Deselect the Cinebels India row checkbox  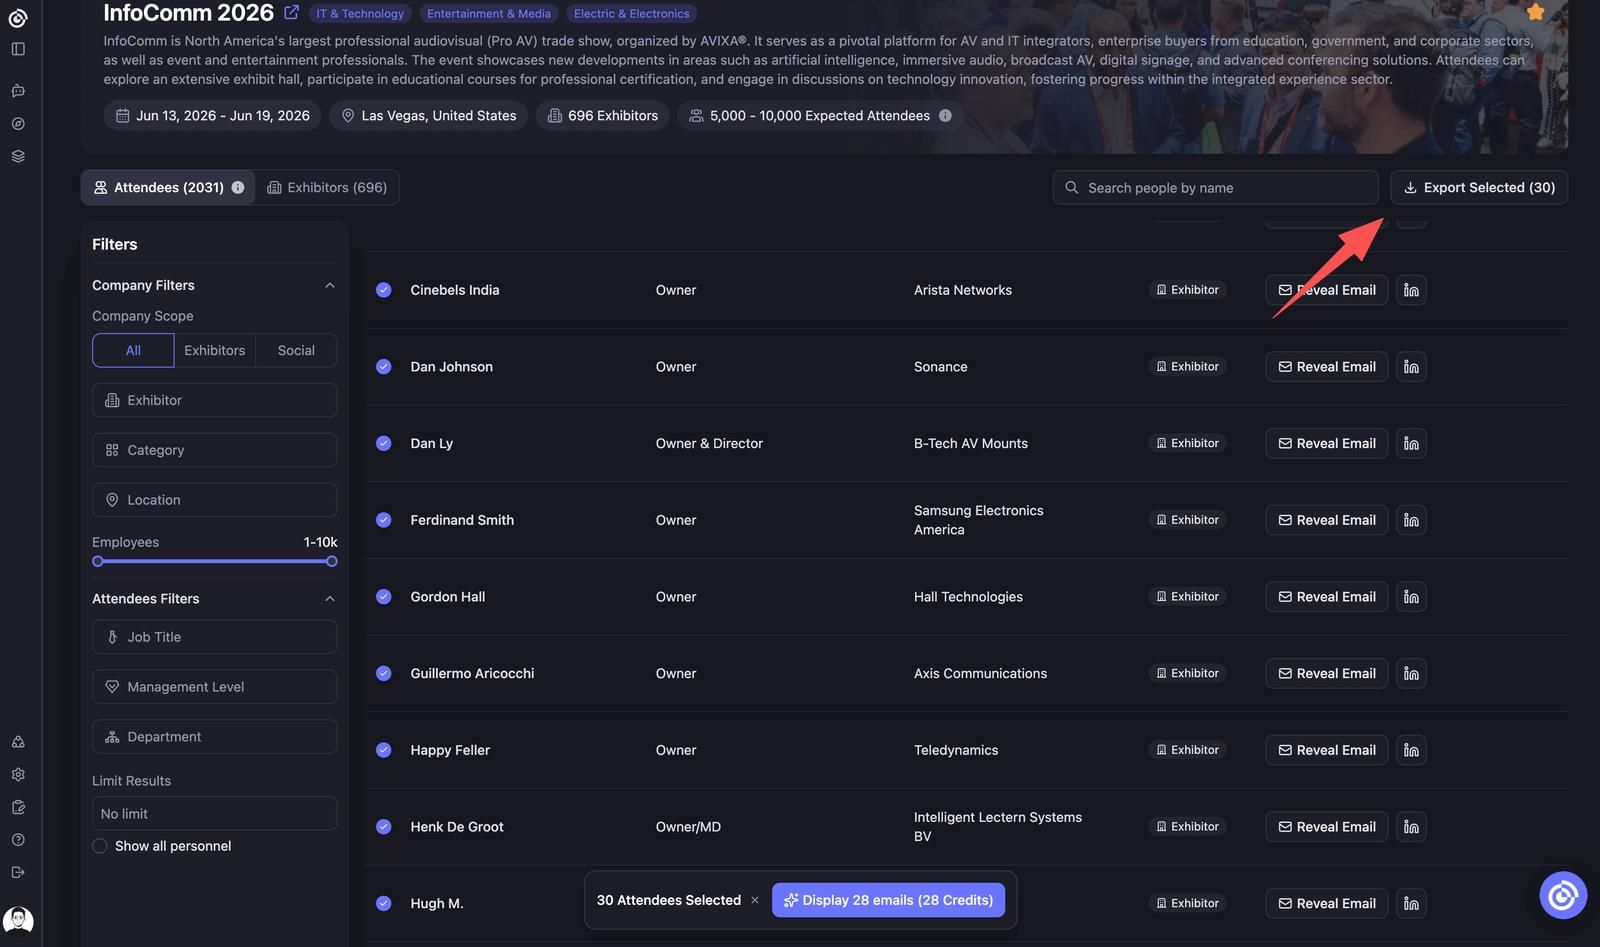[x=384, y=290]
